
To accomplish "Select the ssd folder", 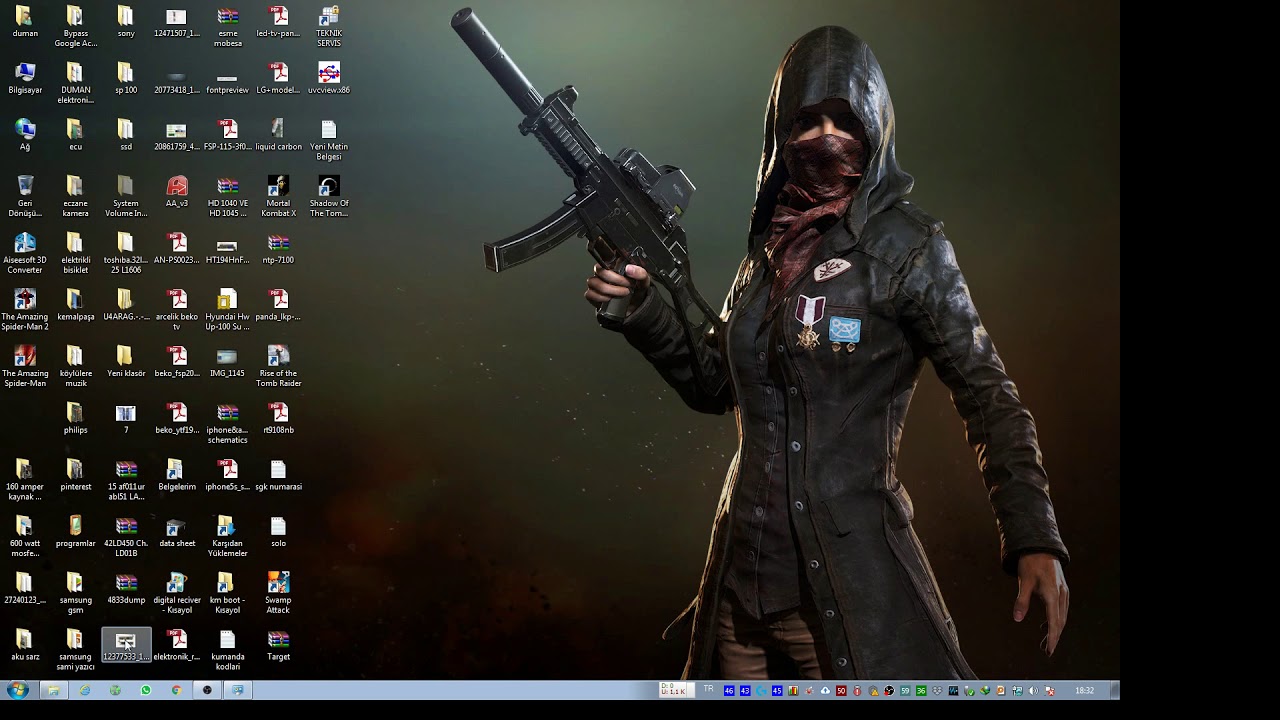I will pos(126,135).
